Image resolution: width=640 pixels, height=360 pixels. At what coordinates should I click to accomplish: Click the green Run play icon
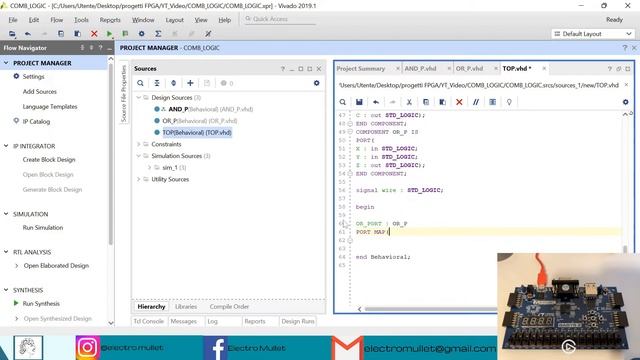[109, 34]
